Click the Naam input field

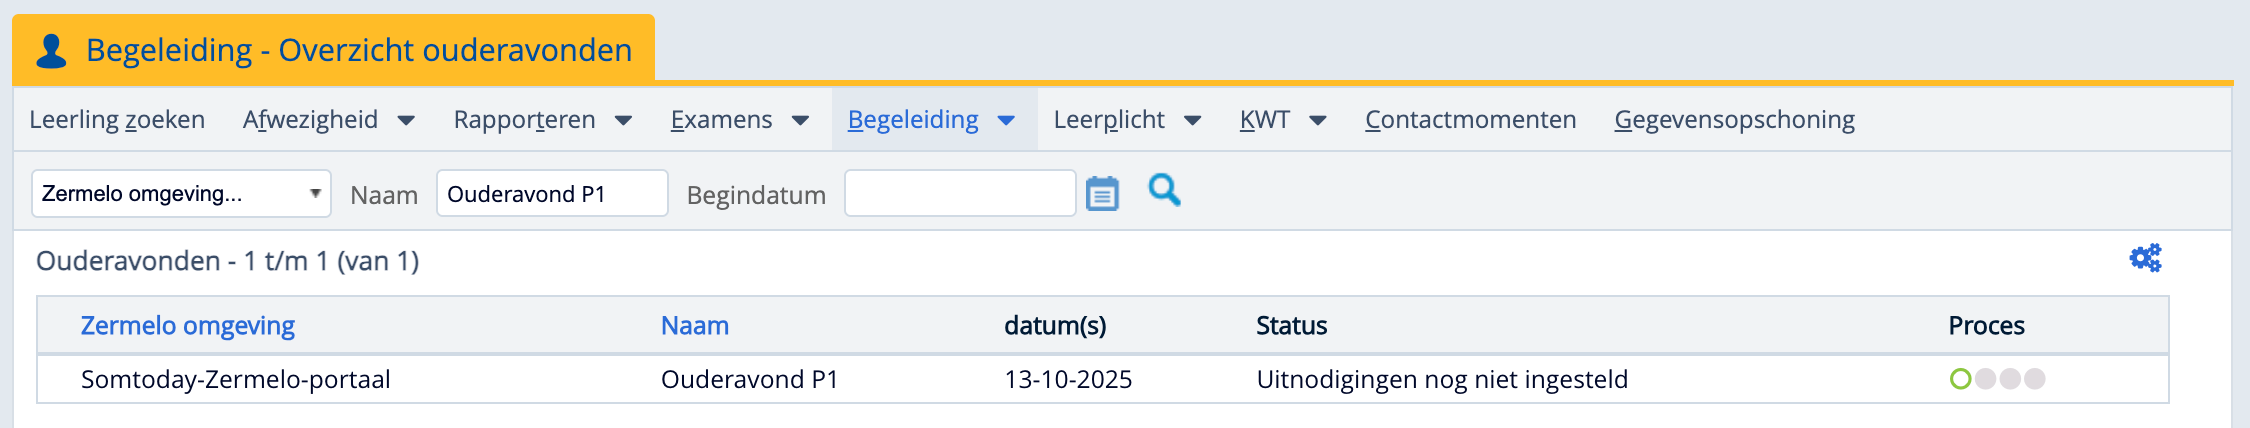coord(552,193)
